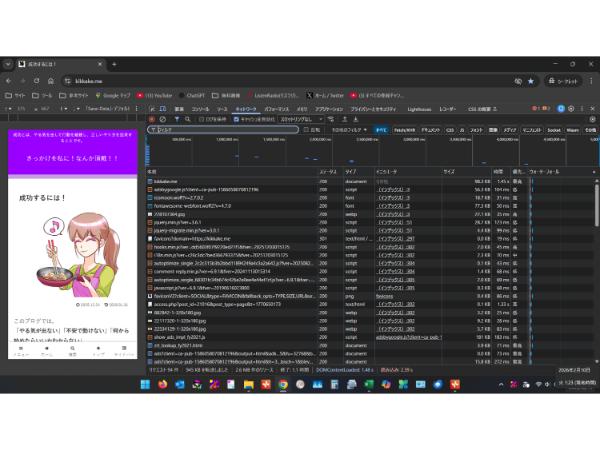Open the more filters dropdown
This screenshot has height=450, width=600.
coord(349,130)
